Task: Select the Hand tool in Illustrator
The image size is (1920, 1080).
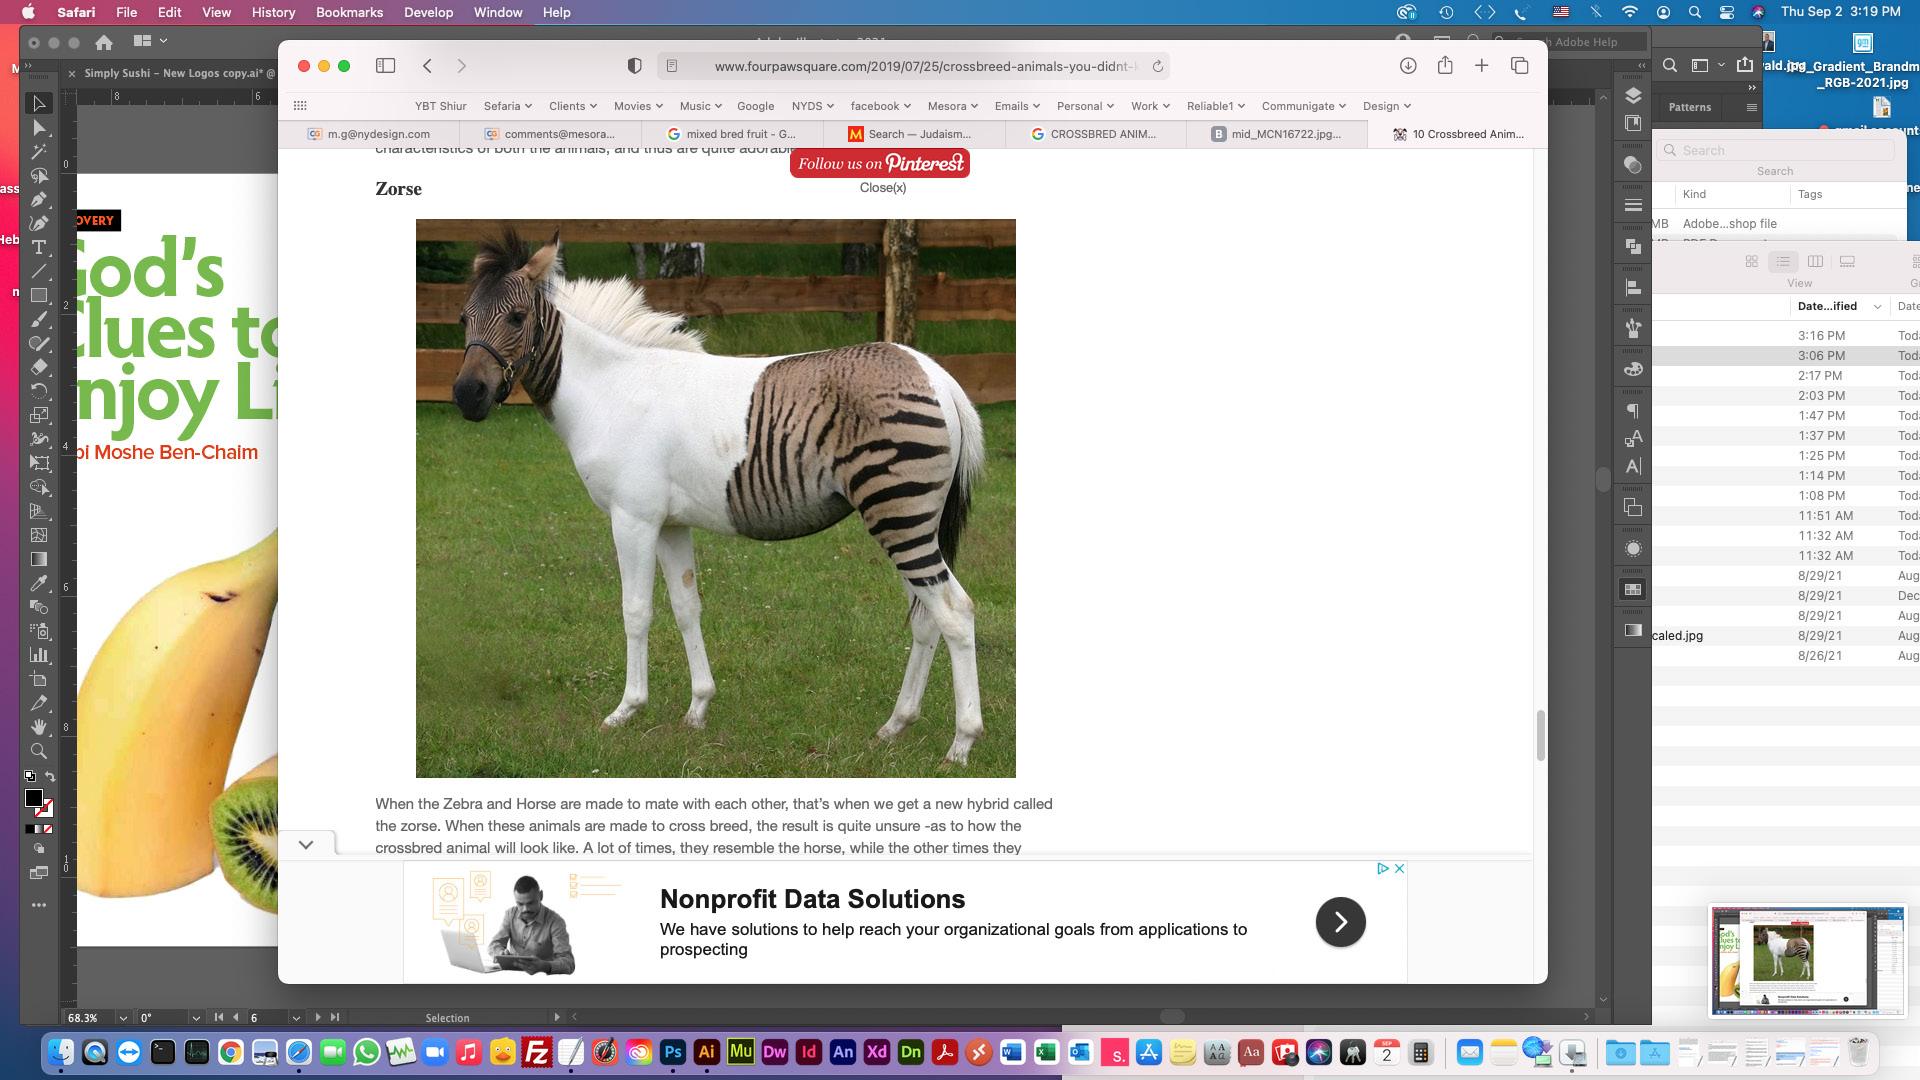Action: click(39, 727)
